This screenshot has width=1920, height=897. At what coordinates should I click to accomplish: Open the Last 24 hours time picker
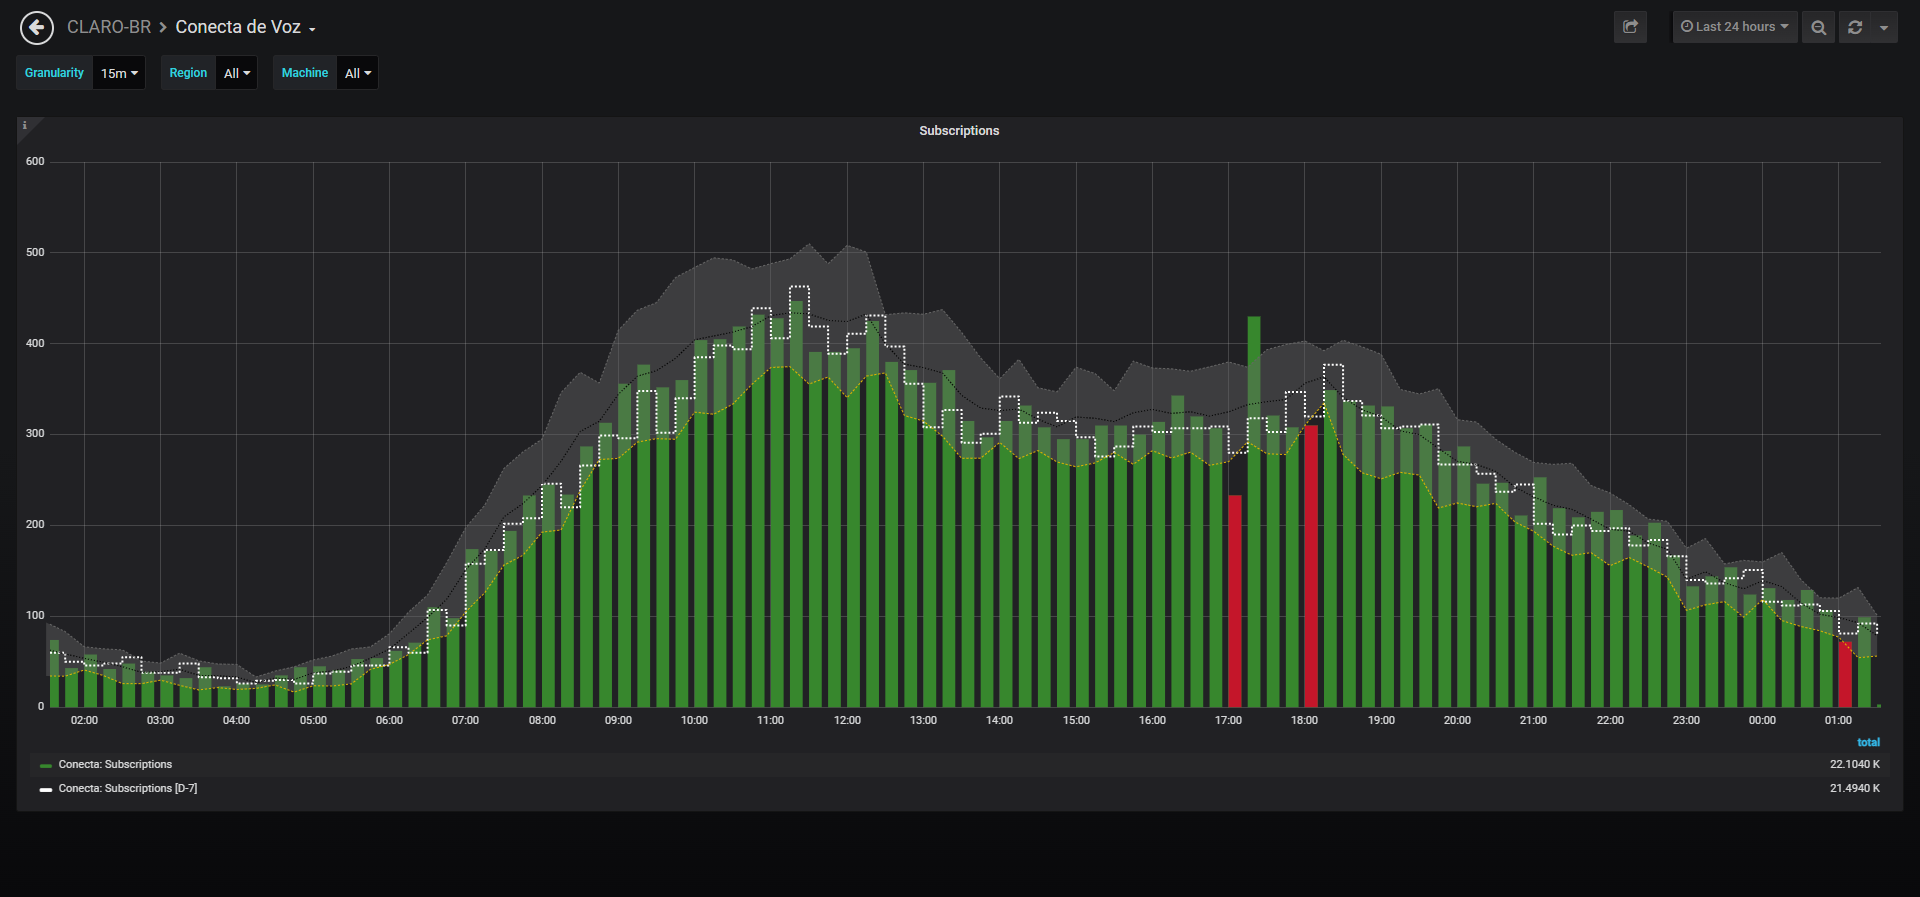point(1735,27)
